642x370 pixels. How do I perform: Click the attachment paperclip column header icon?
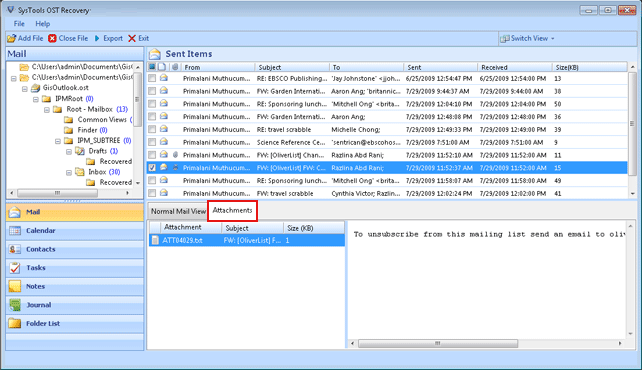tap(175, 67)
